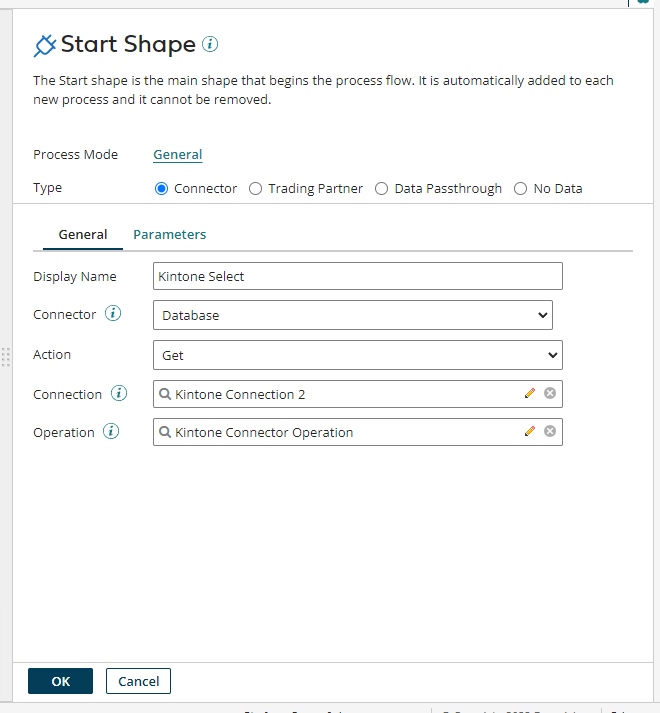Click the Cancel button

click(139, 681)
